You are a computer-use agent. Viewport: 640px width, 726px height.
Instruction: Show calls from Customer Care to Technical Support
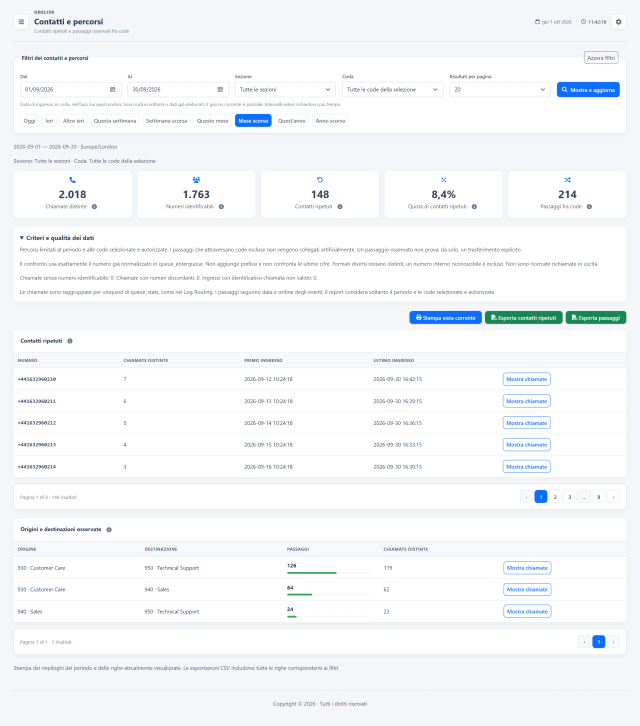pos(527,568)
